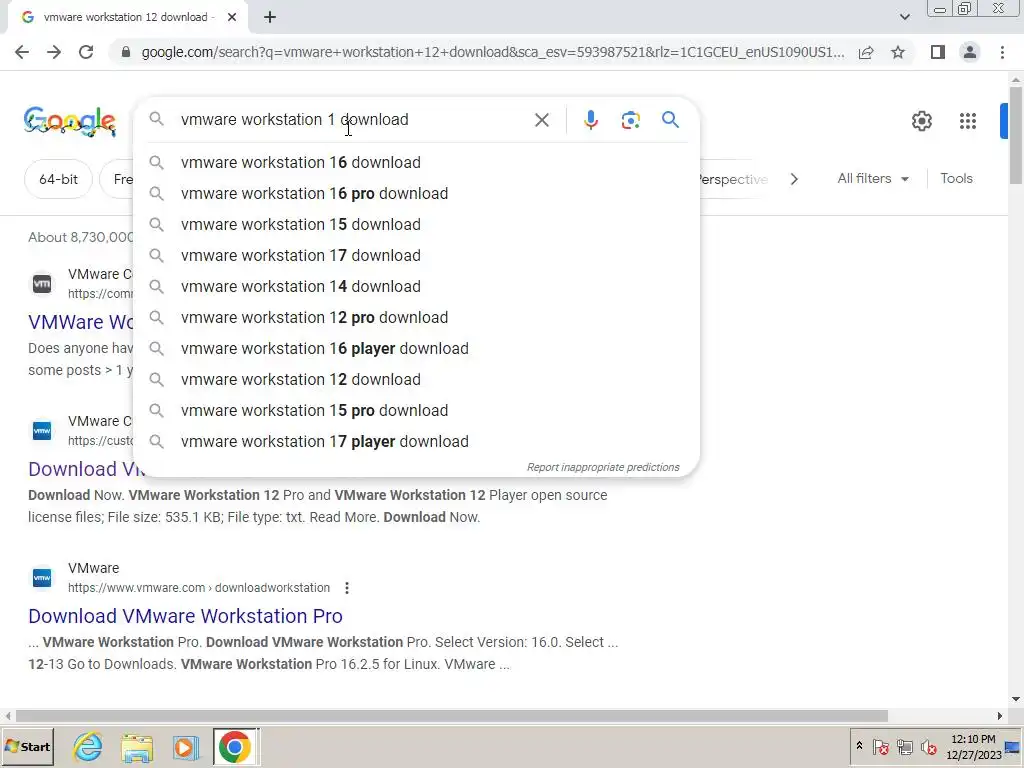Click inside the search query text field

pyautogui.click(x=353, y=120)
